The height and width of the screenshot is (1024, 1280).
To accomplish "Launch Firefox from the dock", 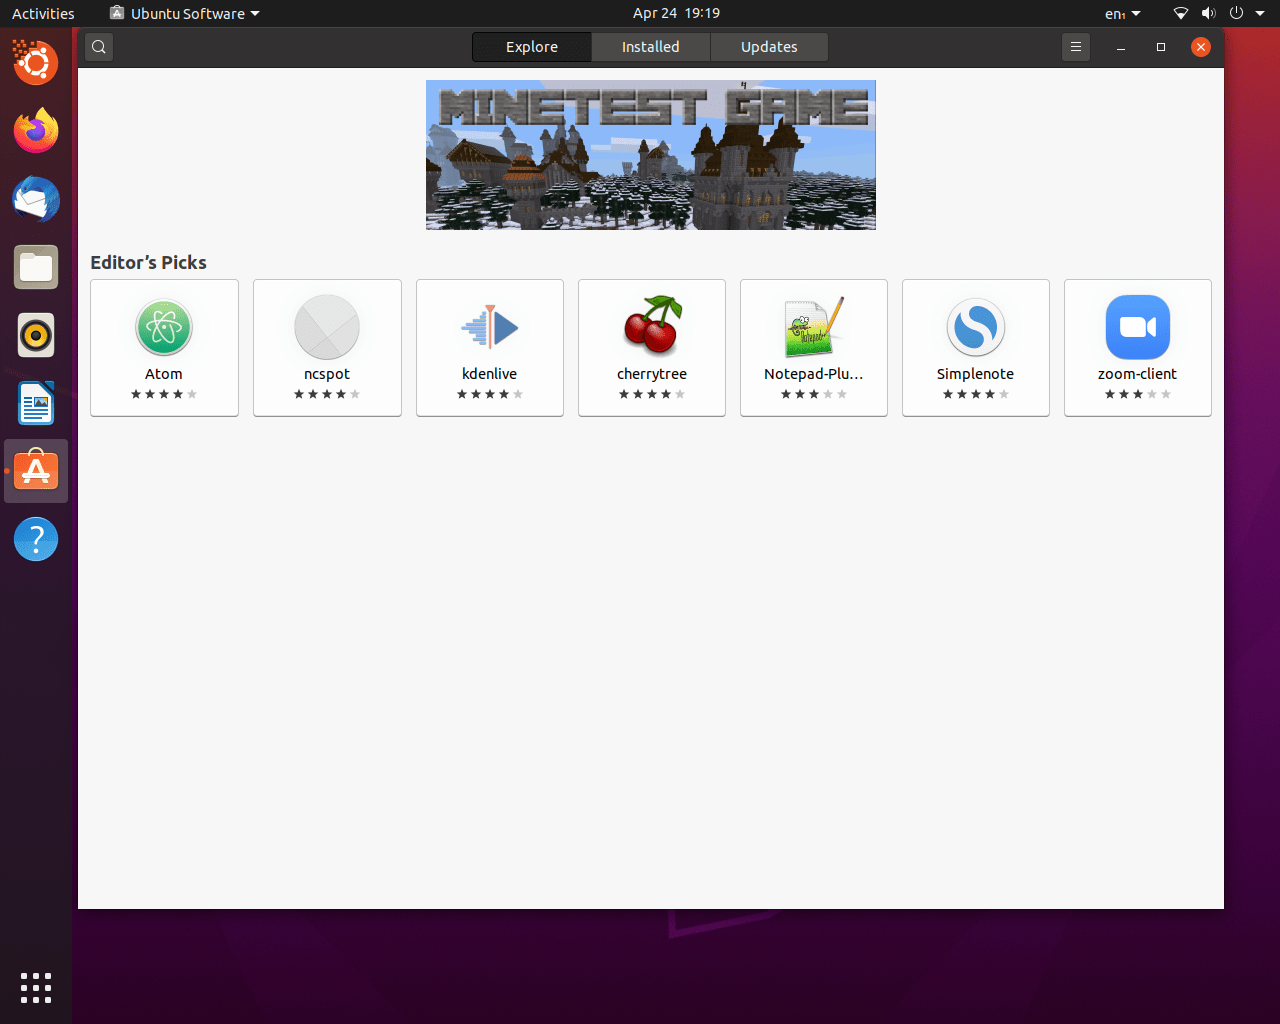I will coord(36,131).
